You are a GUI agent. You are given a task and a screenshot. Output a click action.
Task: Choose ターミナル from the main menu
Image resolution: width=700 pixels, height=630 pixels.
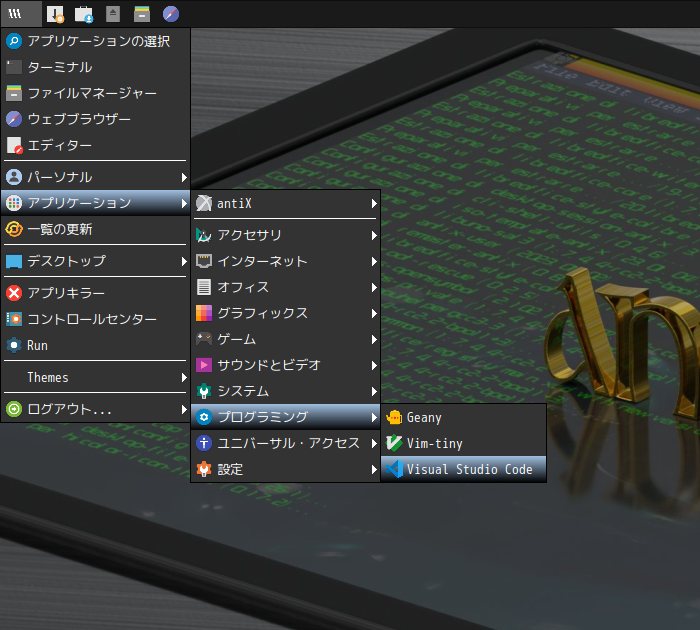click(96, 67)
